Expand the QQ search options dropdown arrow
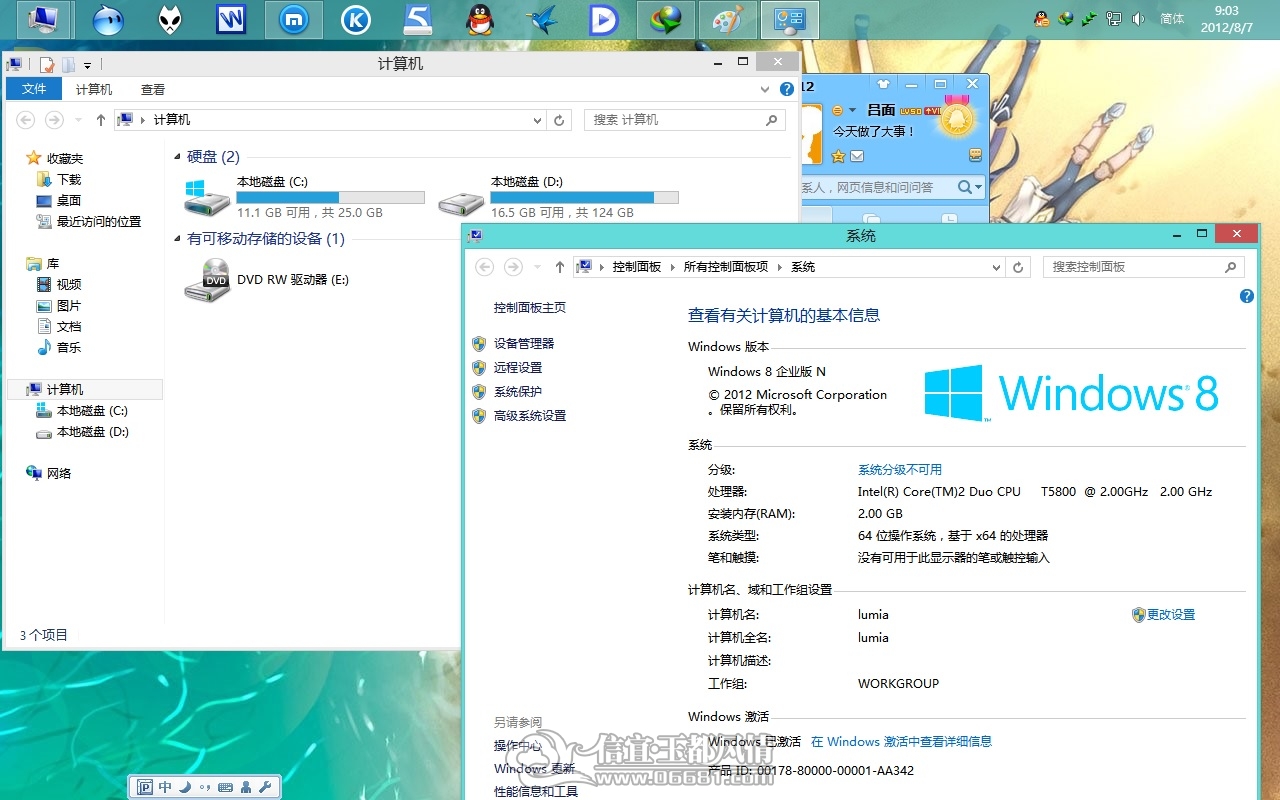1280x800 pixels. pyautogui.click(x=978, y=187)
